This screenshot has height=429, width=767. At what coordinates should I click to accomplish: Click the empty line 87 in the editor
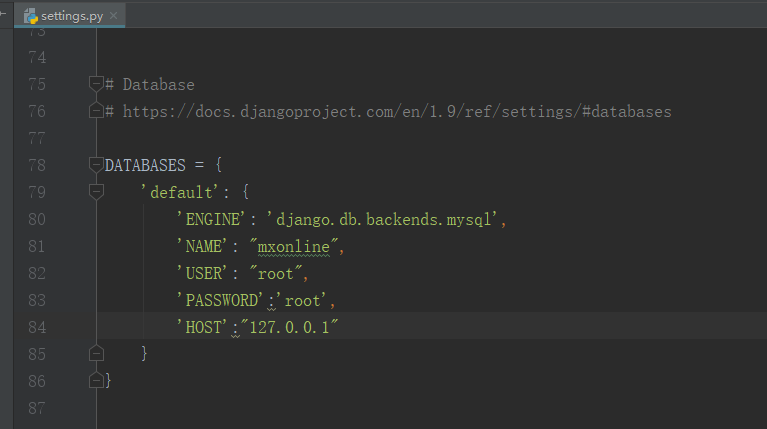click(x=430, y=408)
